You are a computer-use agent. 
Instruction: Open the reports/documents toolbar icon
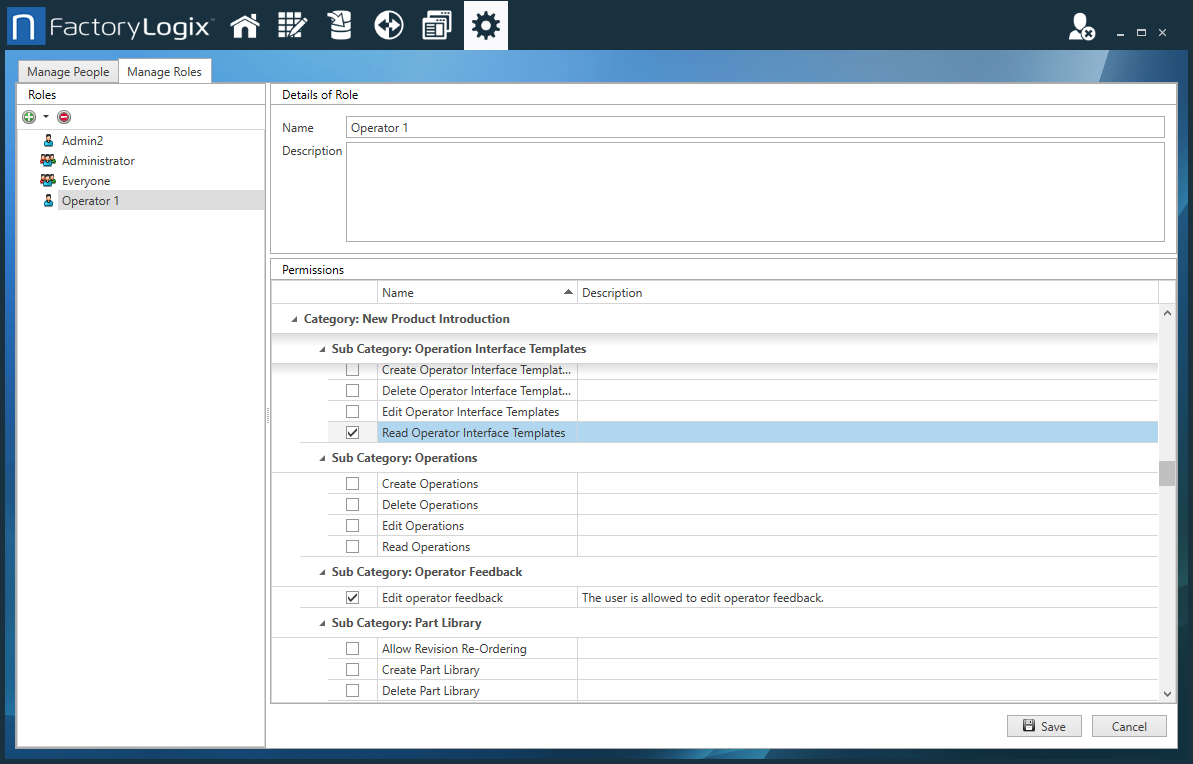click(437, 25)
